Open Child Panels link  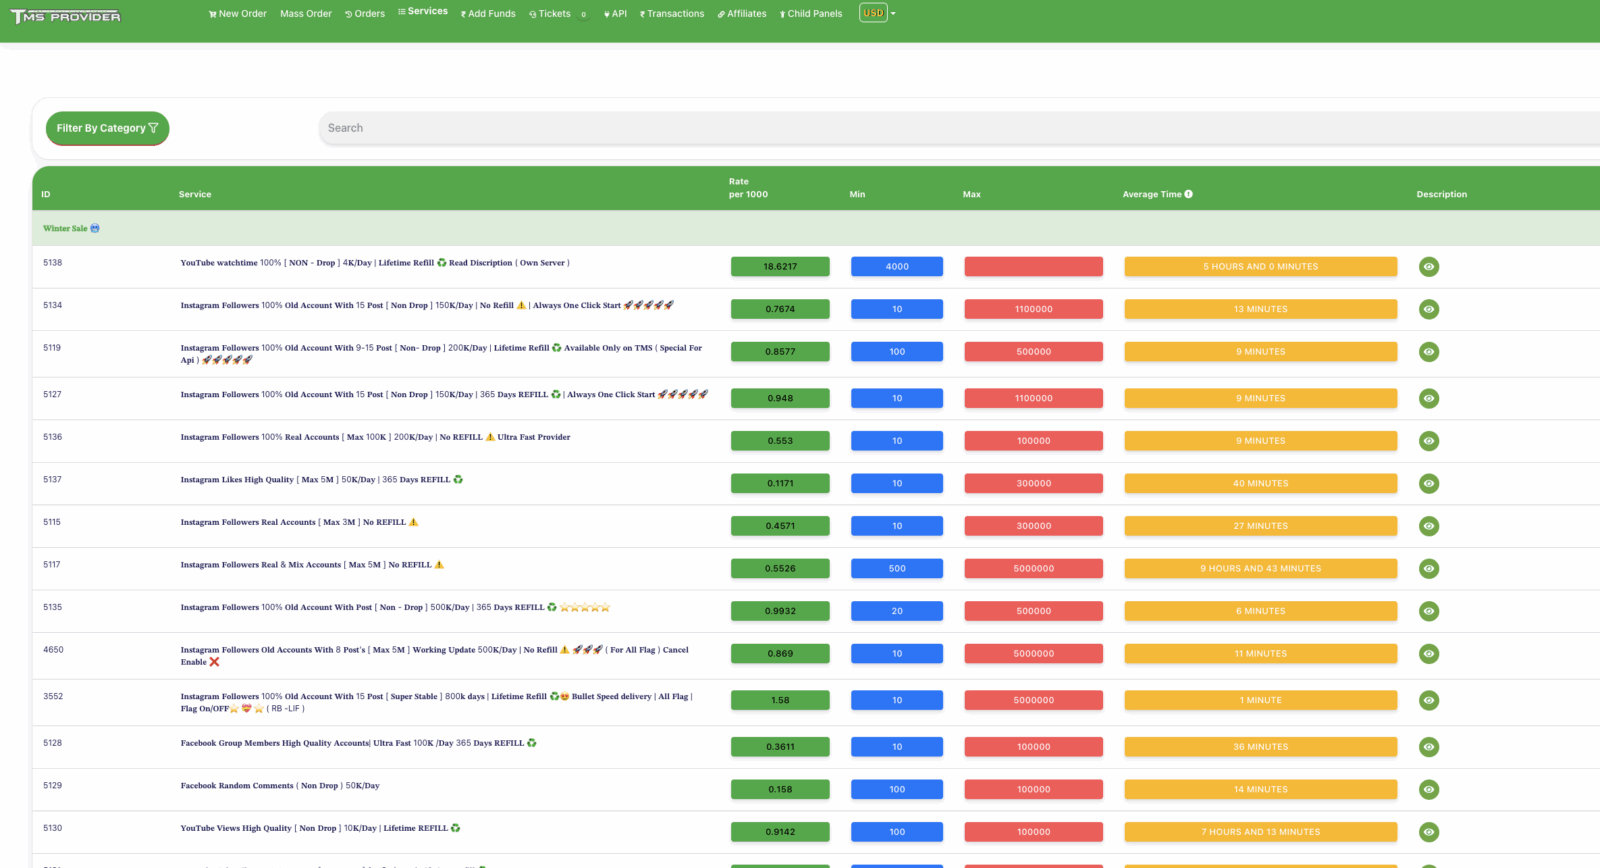[811, 14]
